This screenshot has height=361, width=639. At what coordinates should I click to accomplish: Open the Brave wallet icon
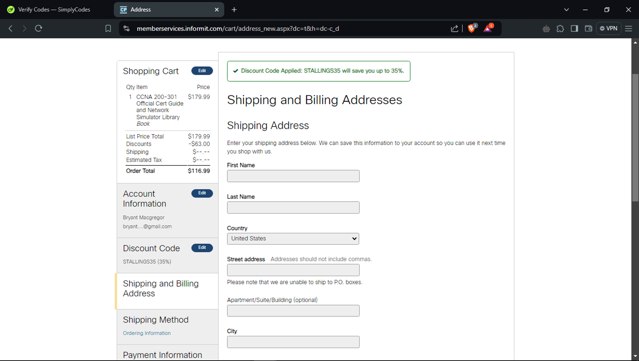coord(588,29)
